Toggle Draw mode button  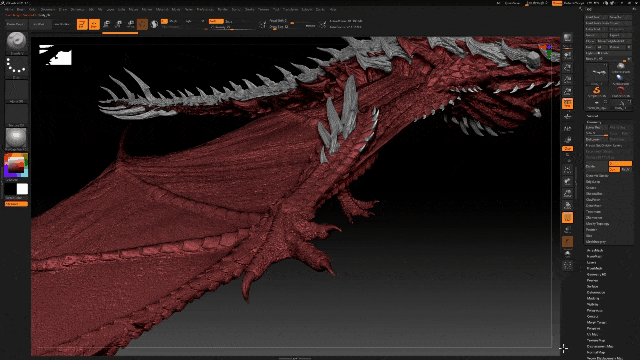point(94,24)
